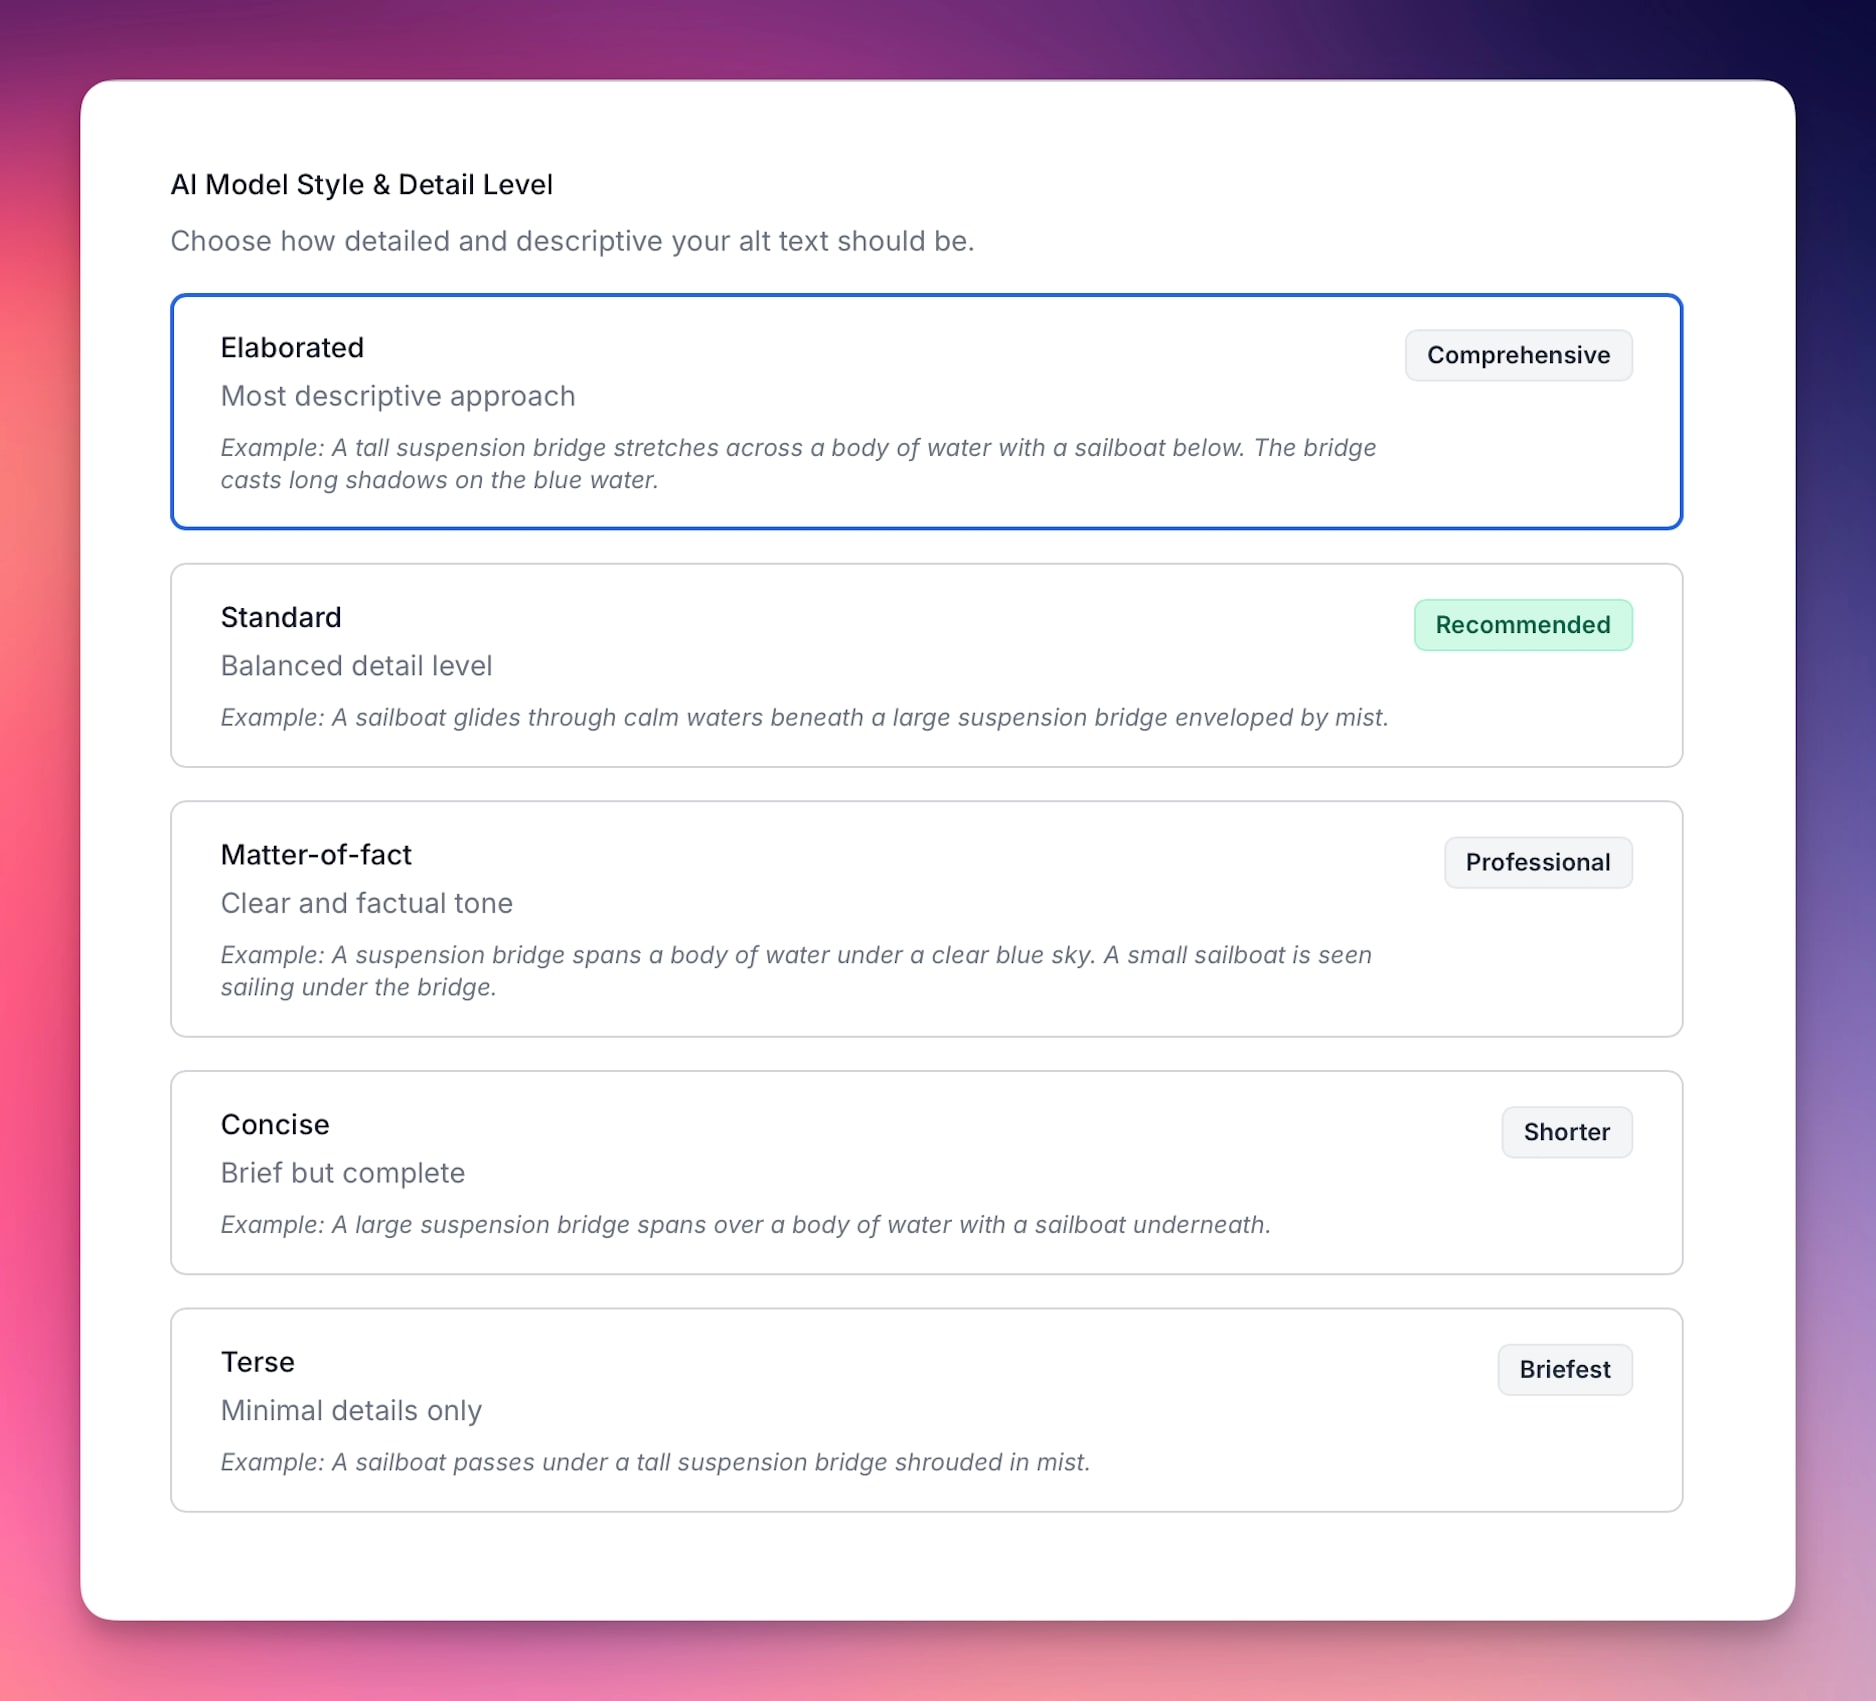This screenshot has width=1876, height=1701.
Task: Click the example 'A sailboat glides through calm waters'
Action: point(804,718)
